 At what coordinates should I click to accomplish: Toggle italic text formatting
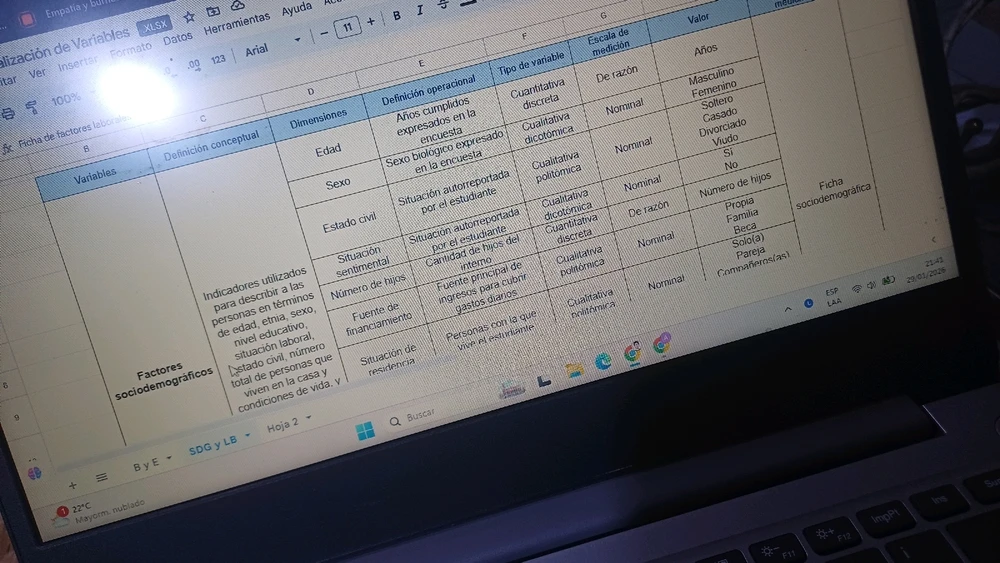click(x=420, y=11)
